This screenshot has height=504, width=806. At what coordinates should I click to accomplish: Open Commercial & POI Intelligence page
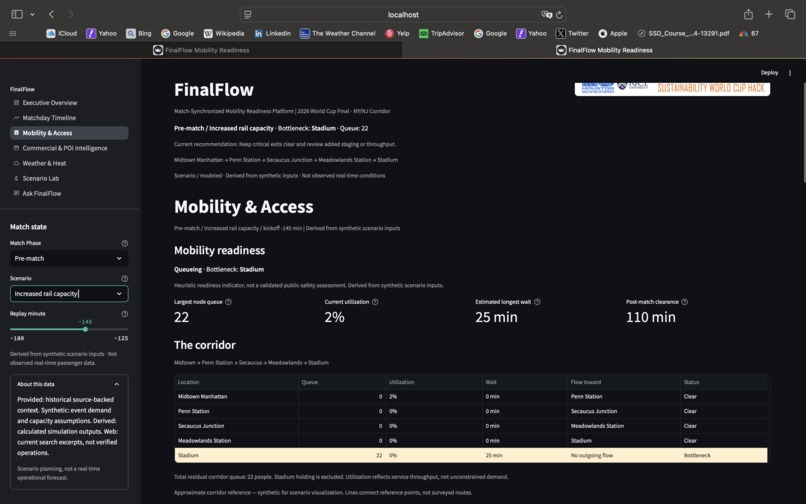click(x=69, y=148)
